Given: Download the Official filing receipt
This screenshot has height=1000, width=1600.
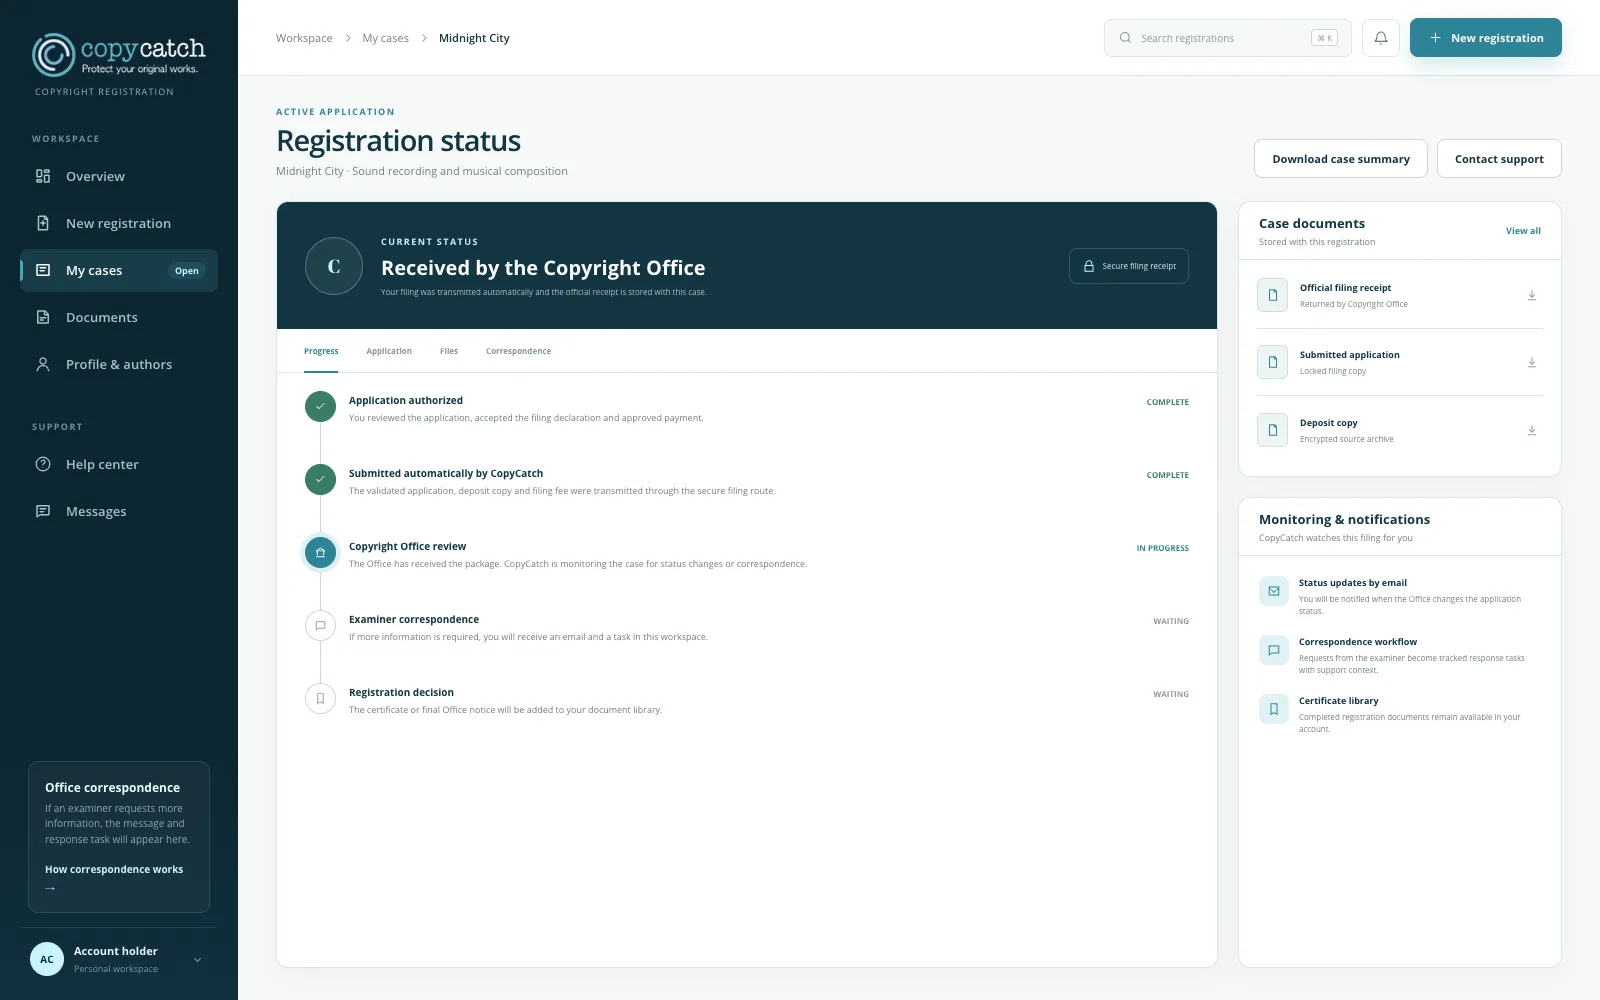Looking at the screenshot, I should [1531, 295].
